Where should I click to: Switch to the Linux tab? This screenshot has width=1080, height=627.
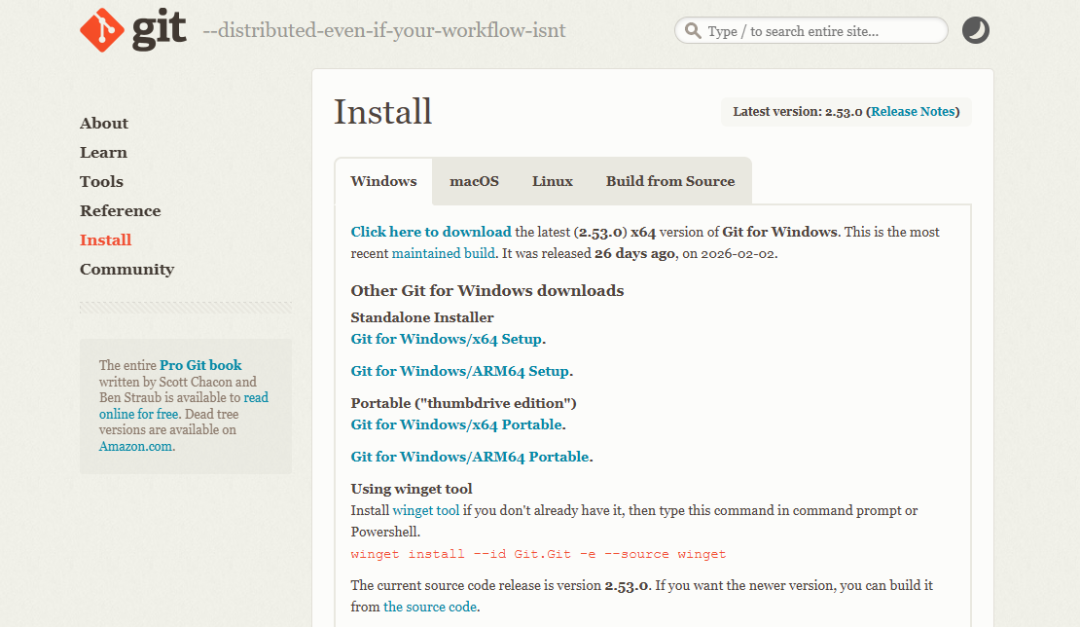tap(552, 181)
